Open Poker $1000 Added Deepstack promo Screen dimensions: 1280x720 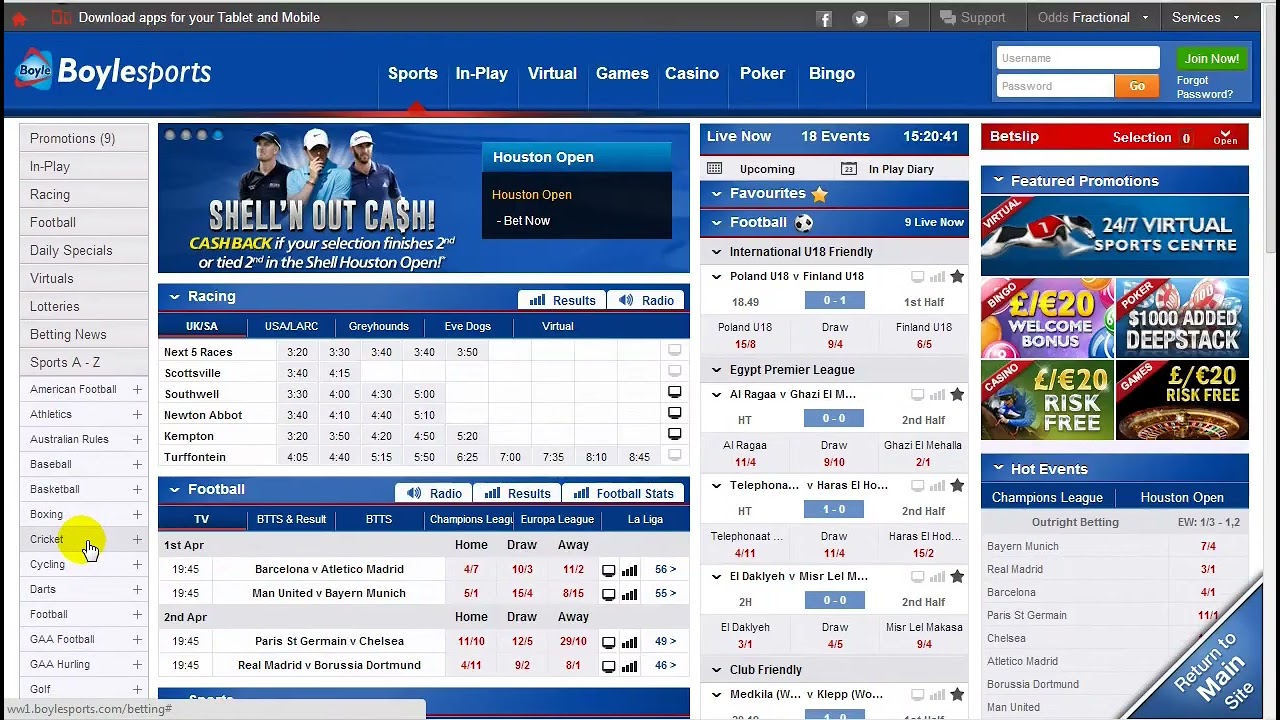[x=1182, y=318]
